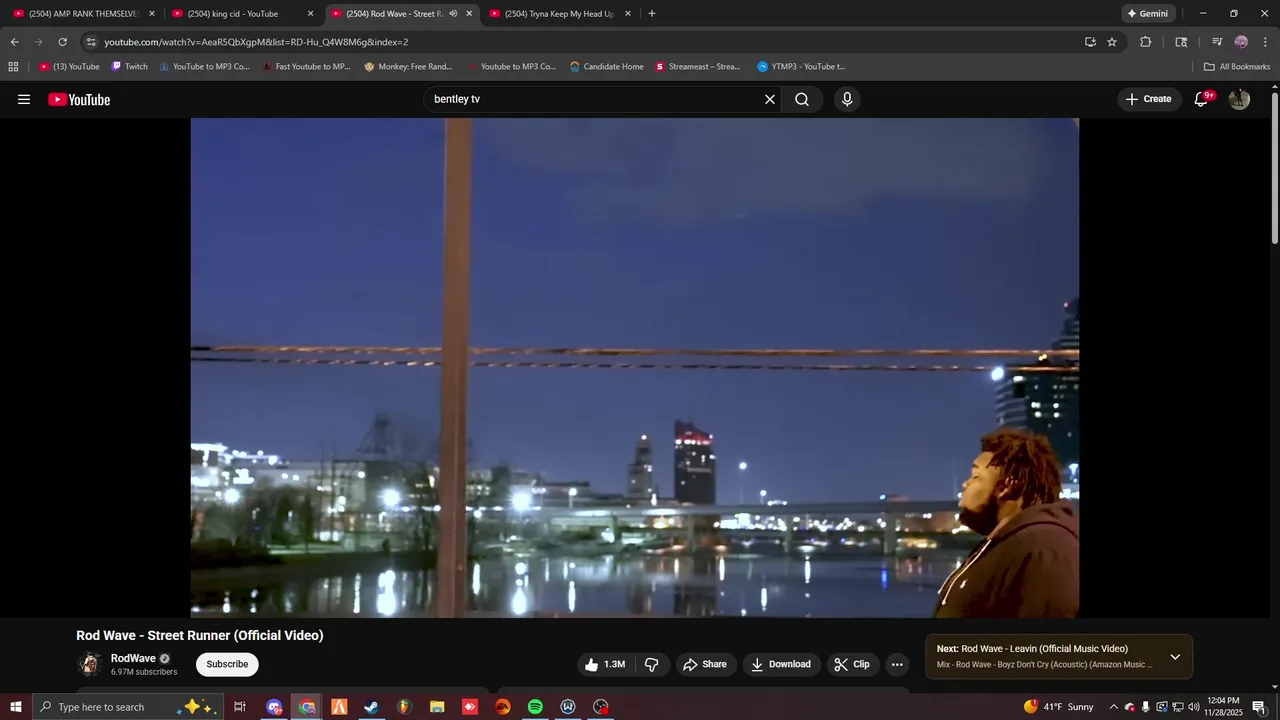
Task: Share the video
Action: tap(705, 664)
